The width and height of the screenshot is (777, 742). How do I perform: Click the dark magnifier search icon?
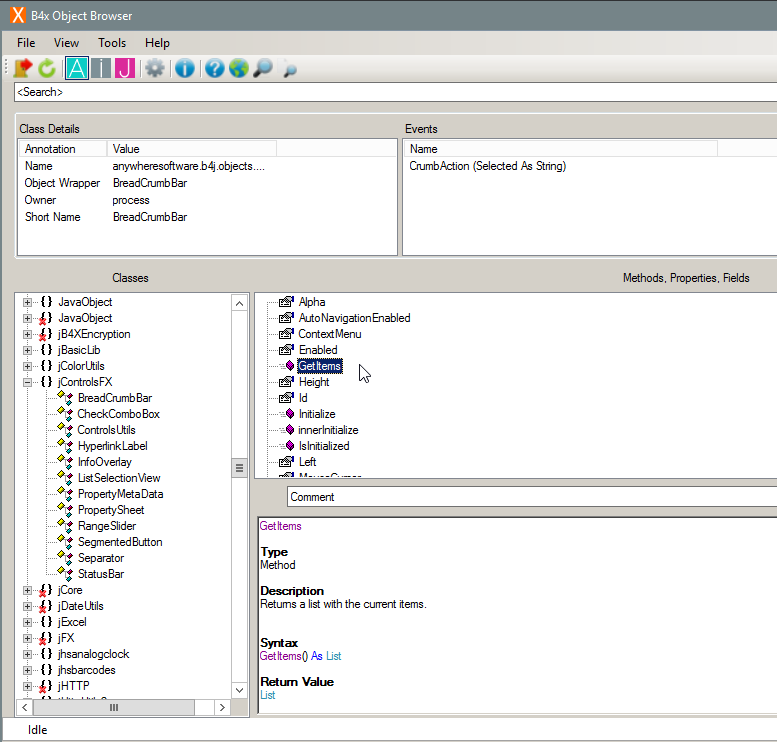coord(262,68)
